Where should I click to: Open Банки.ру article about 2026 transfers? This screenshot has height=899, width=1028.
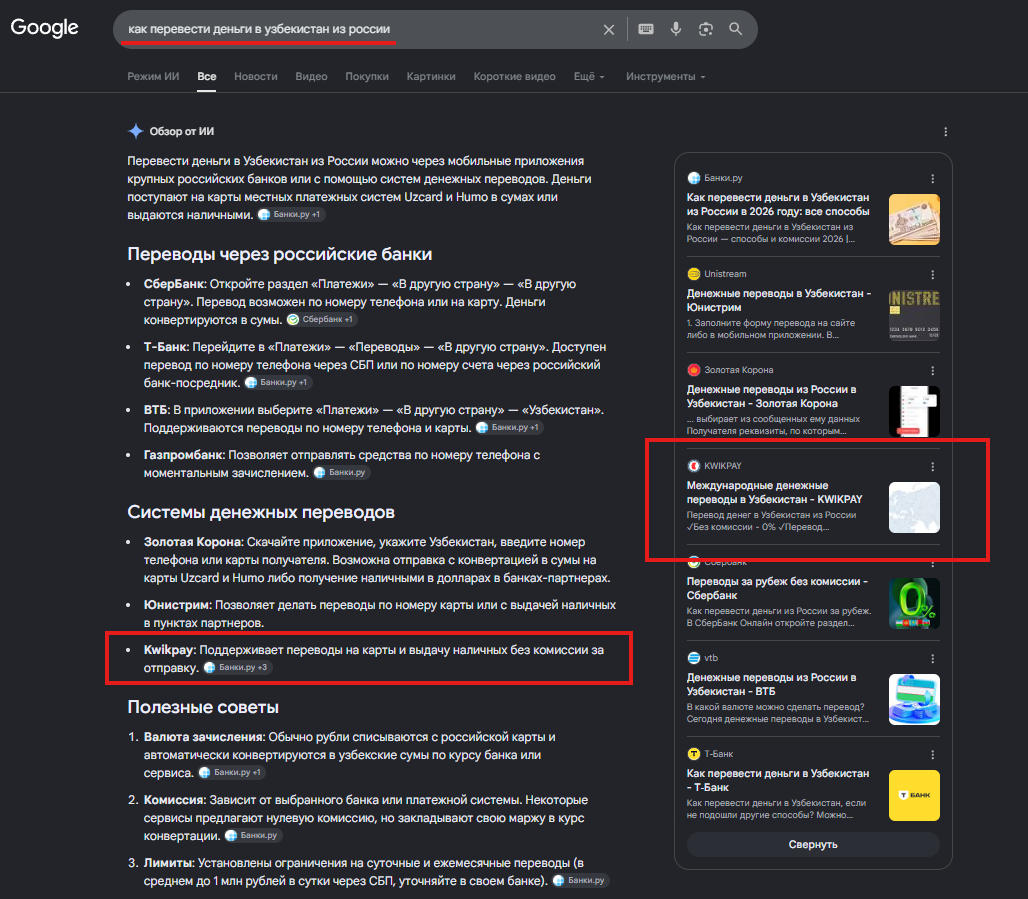[778, 204]
